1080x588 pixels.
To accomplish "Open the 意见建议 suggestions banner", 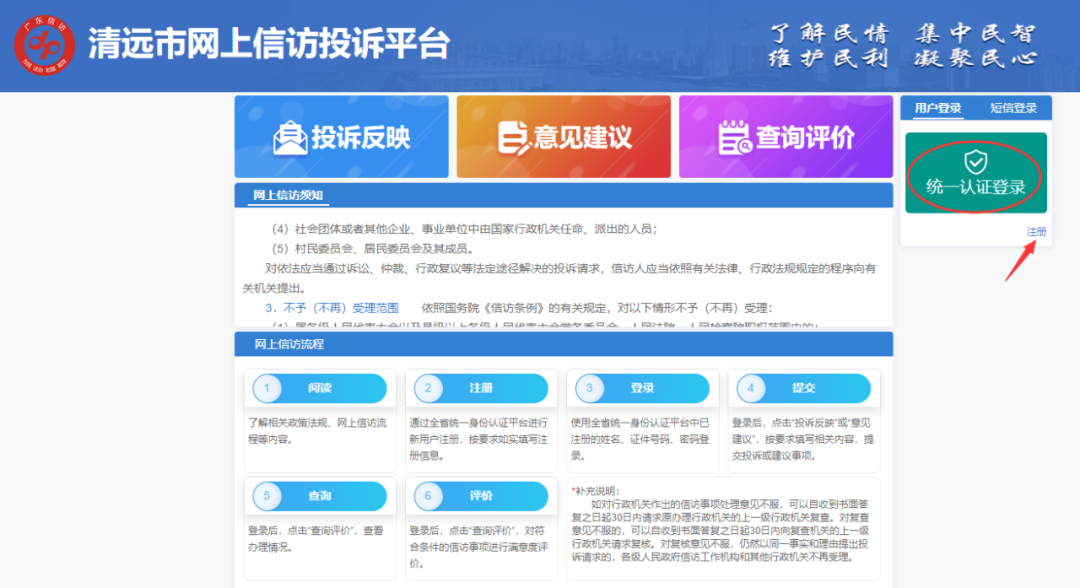I will [x=563, y=137].
